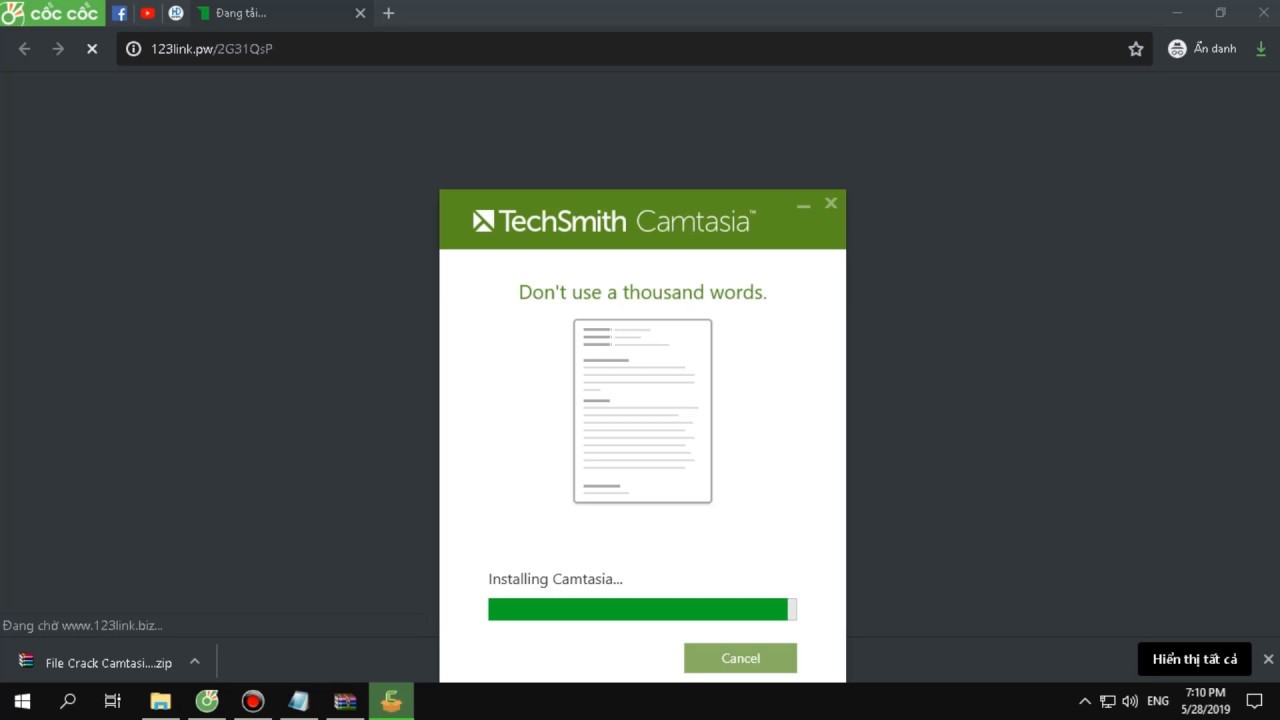1280x720 pixels.
Task: Open the red recorder taskbar app
Action: coord(253,701)
